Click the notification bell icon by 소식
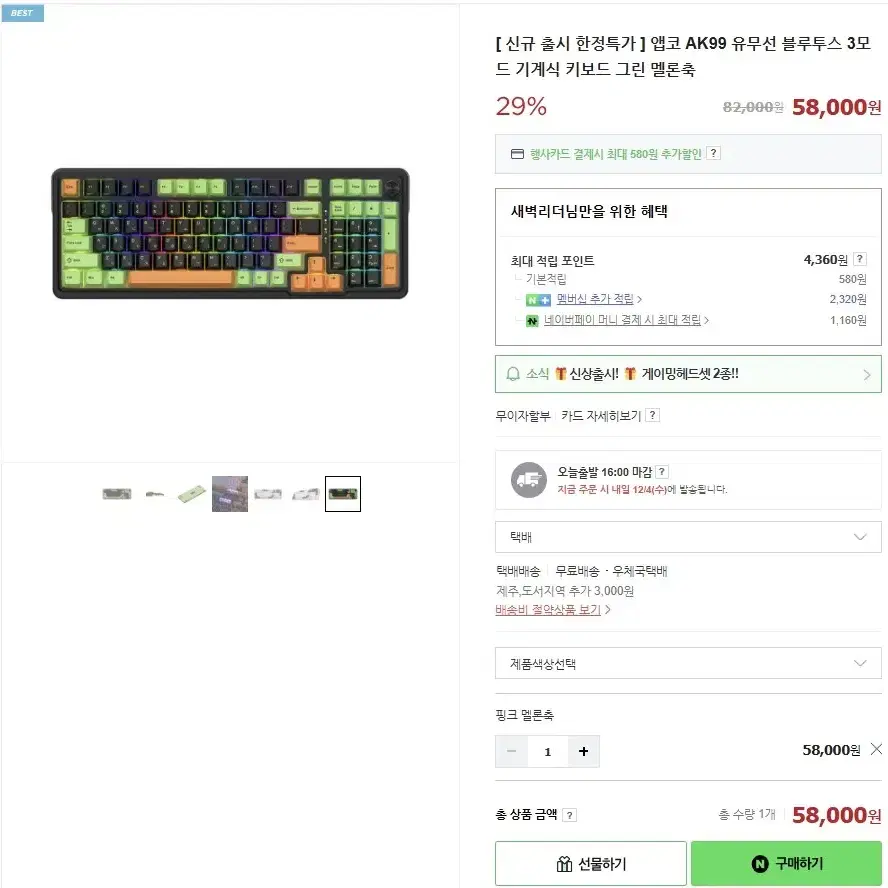Image resolution: width=888 pixels, height=888 pixels. tap(513, 374)
